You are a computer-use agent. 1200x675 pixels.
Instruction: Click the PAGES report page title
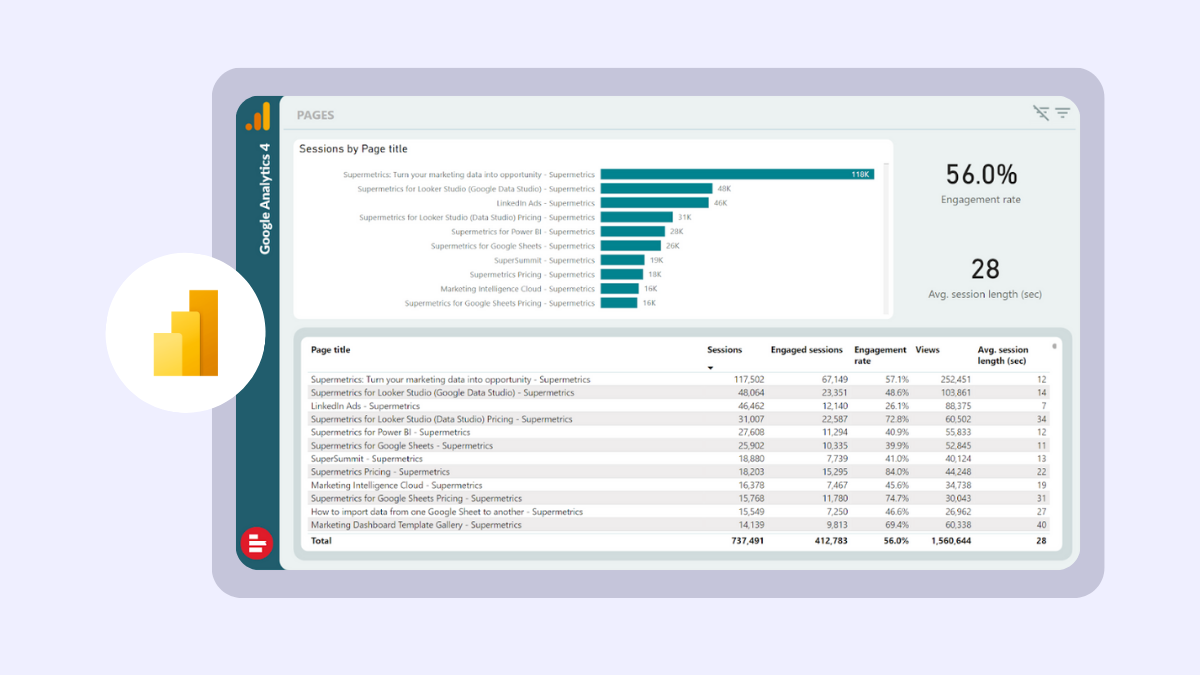tap(315, 116)
